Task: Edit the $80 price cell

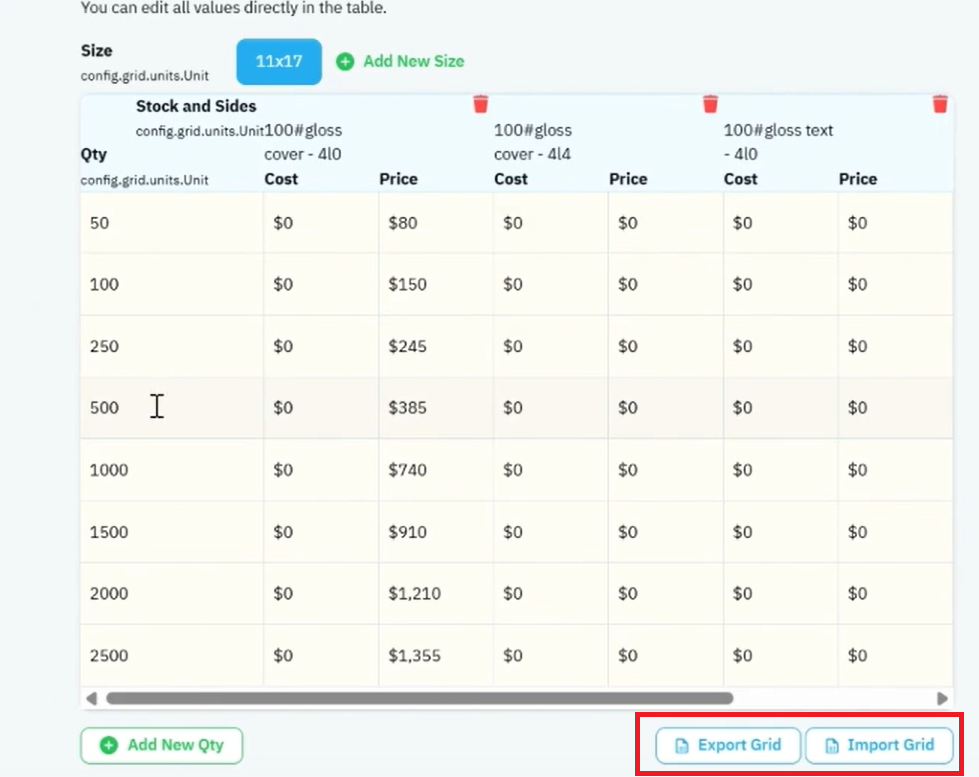Action: (x=435, y=223)
